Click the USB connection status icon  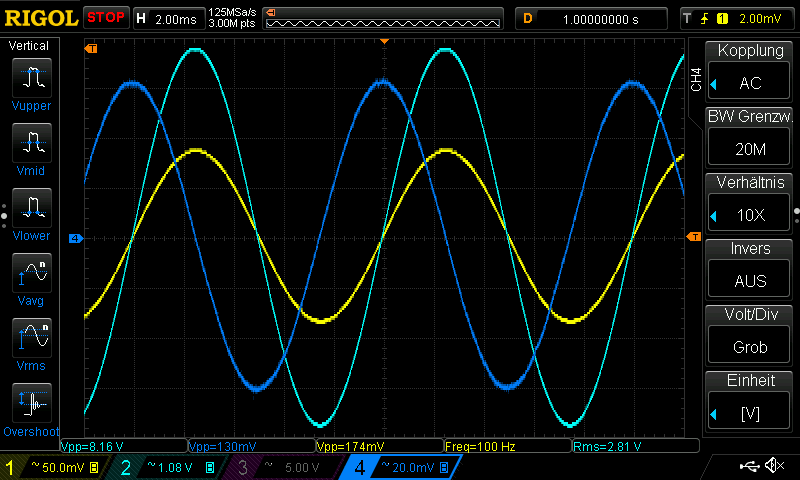[749, 465]
